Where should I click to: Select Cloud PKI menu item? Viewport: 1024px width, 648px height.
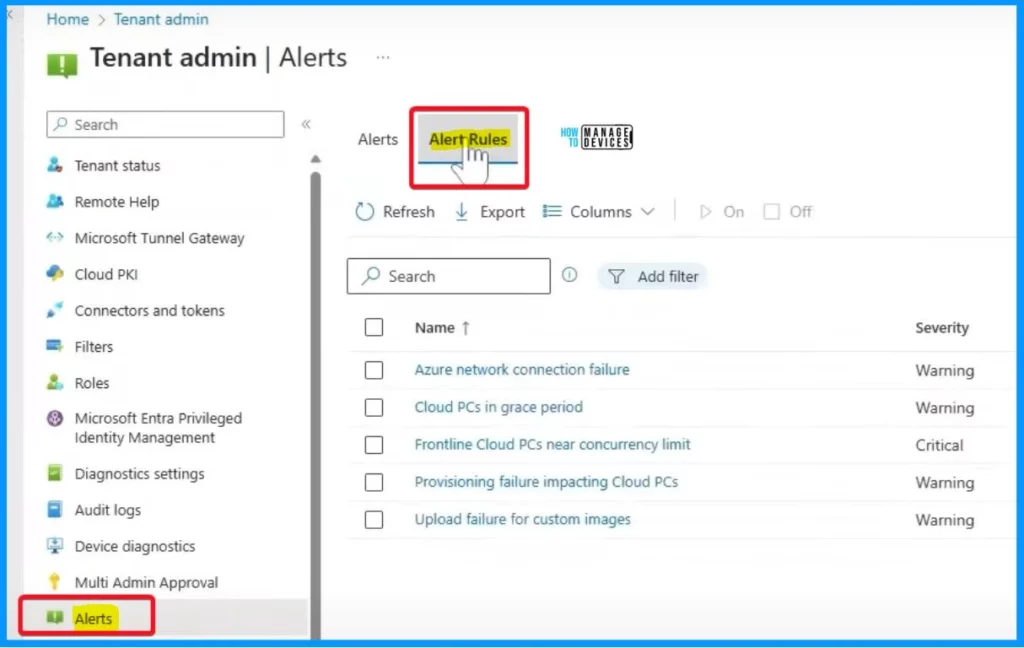tap(106, 274)
